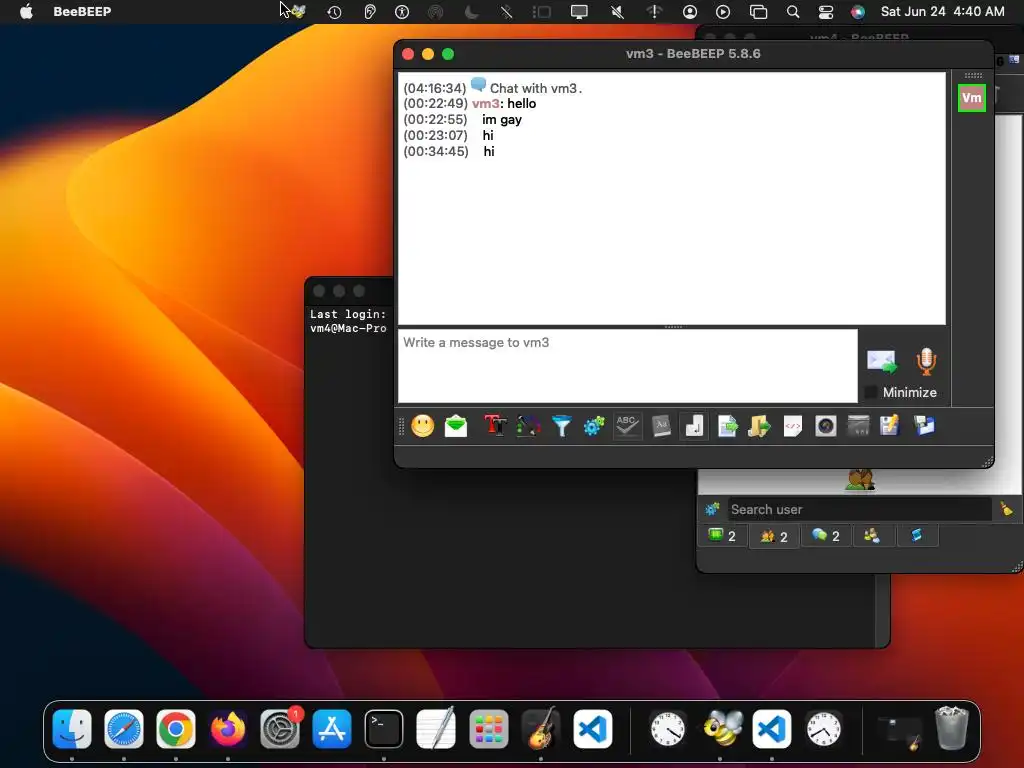Viewport: 1024px width, 768px height.
Task: Open the Apple menu
Action: point(26,11)
